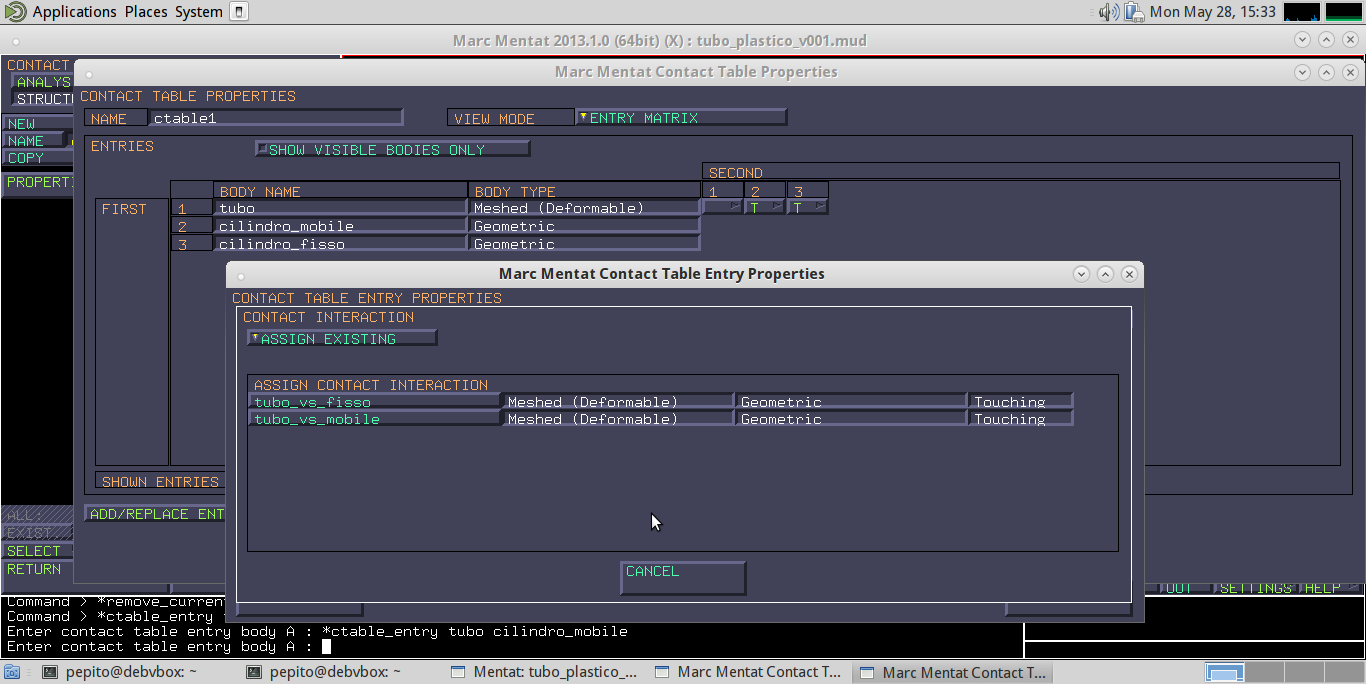The width and height of the screenshot is (1366, 684).
Task: Click Touching cell for tubo_vs_mobile
Action: coord(1020,419)
